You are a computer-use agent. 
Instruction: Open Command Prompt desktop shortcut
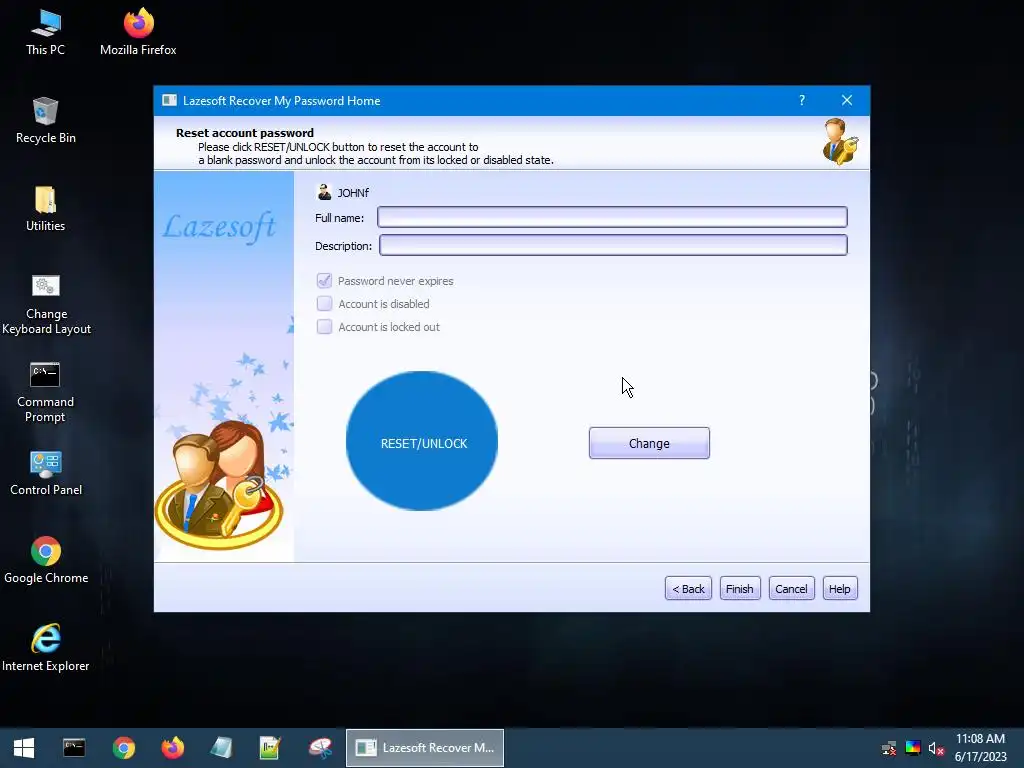[45, 392]
